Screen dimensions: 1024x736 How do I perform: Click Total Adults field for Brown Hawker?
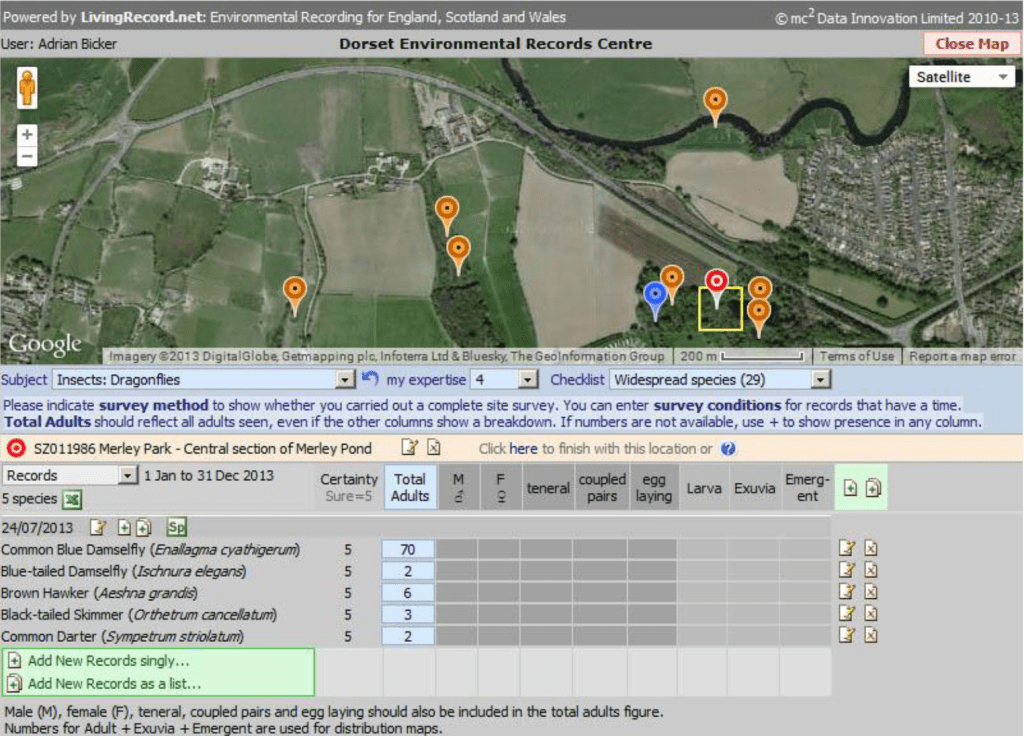(x=409, y=593)
